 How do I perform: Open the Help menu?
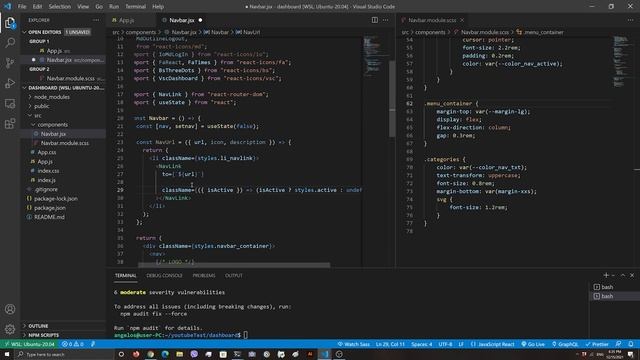tap(158, 7)
